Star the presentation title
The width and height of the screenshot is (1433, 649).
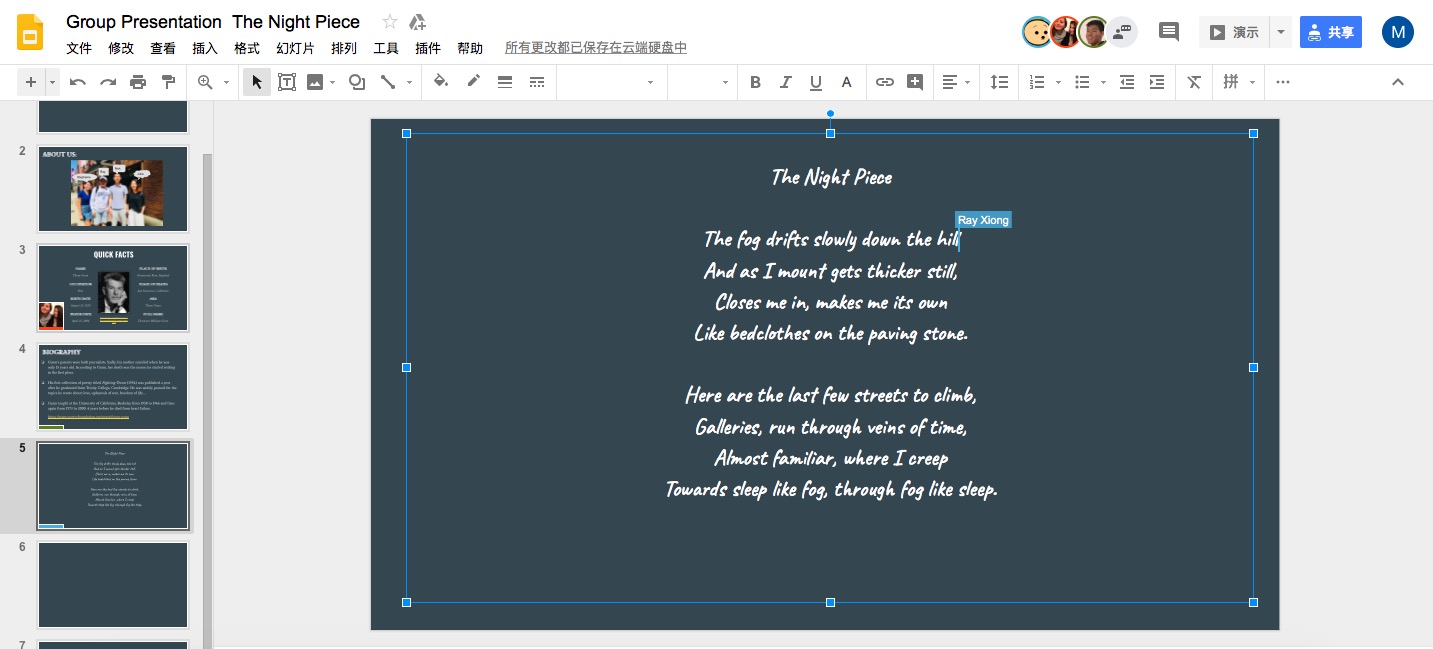click(390, 22)
